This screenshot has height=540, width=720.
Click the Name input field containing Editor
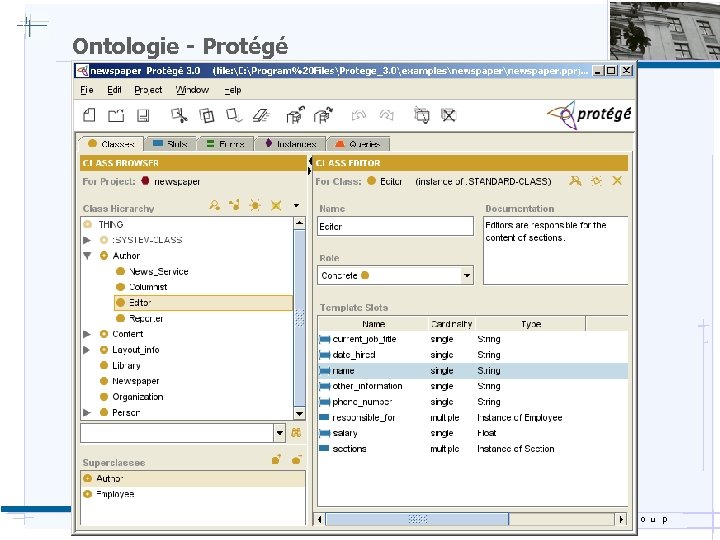[x=395, y=226]
